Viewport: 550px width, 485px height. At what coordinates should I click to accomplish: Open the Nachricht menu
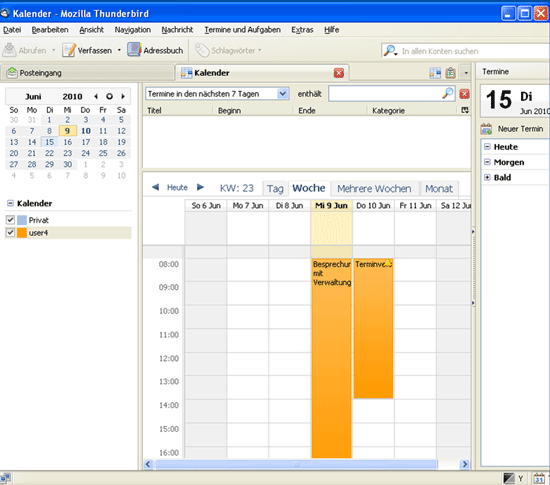177,30
